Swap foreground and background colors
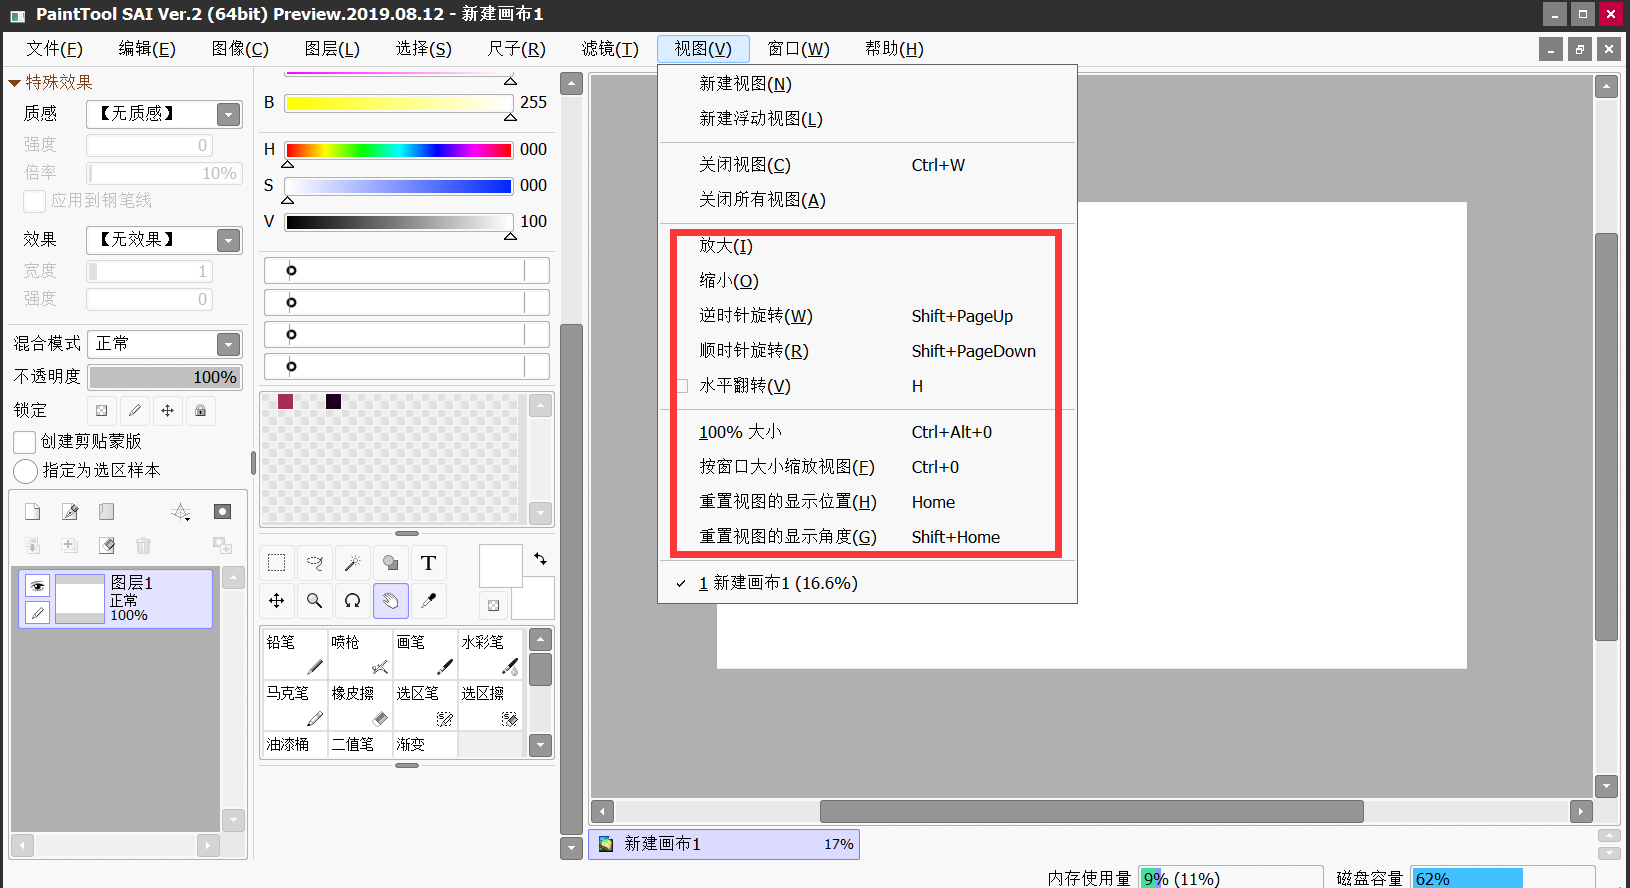Image resolution: width=1630 pixels, height=888 pixels. coord(540,559)
